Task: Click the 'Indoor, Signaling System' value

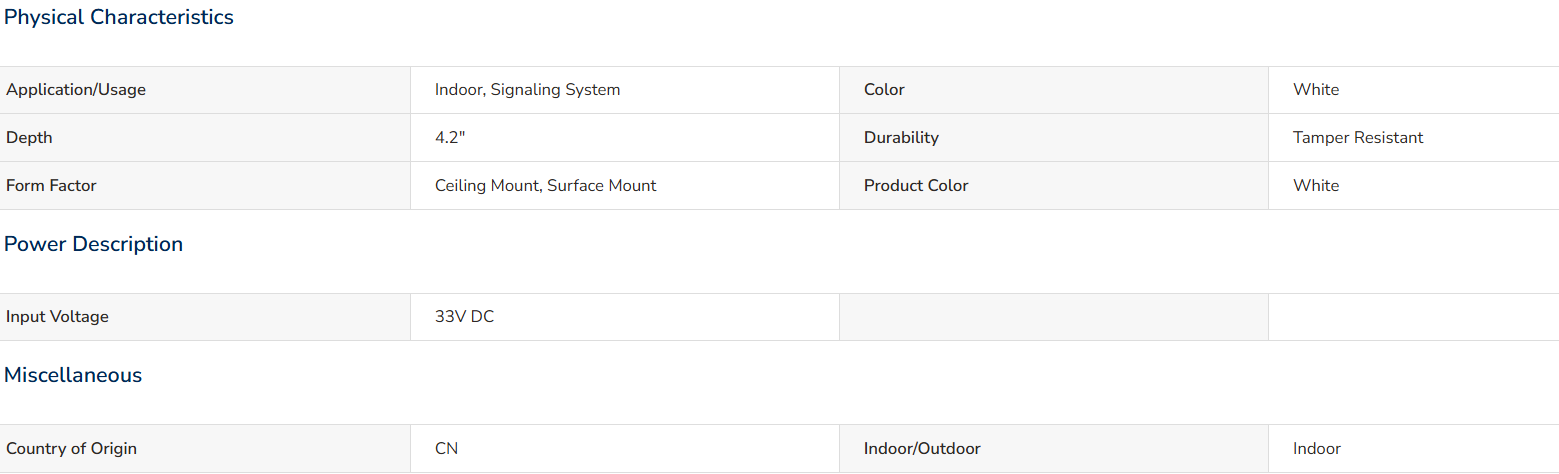Action: coord(527,90)
